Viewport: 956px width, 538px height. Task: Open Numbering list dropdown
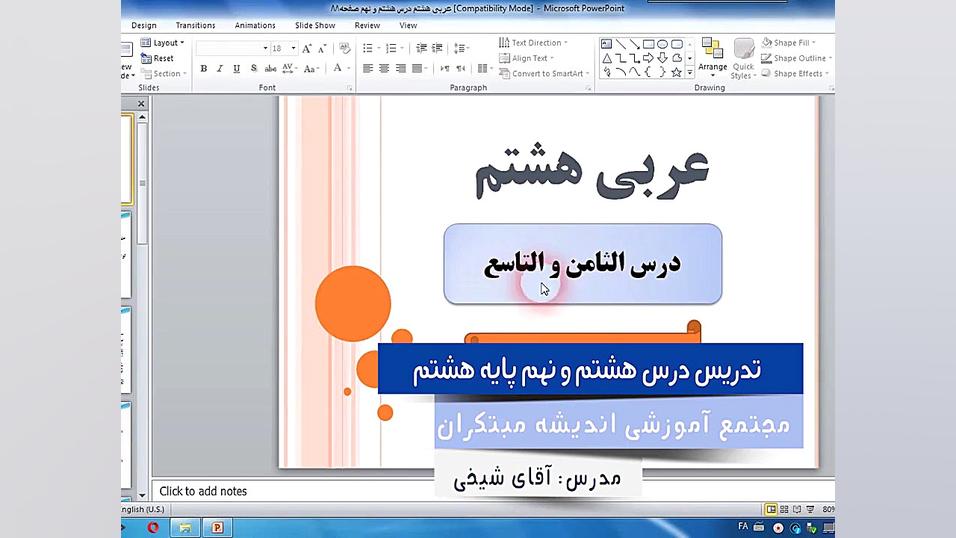point(394,48)
